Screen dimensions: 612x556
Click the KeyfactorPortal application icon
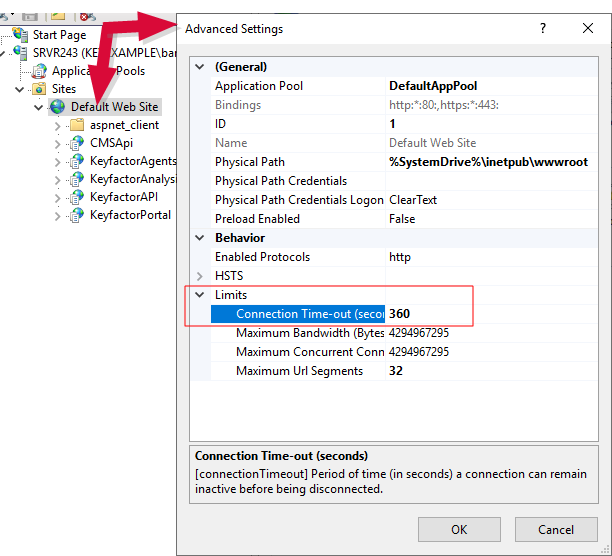tap(77, 215)
